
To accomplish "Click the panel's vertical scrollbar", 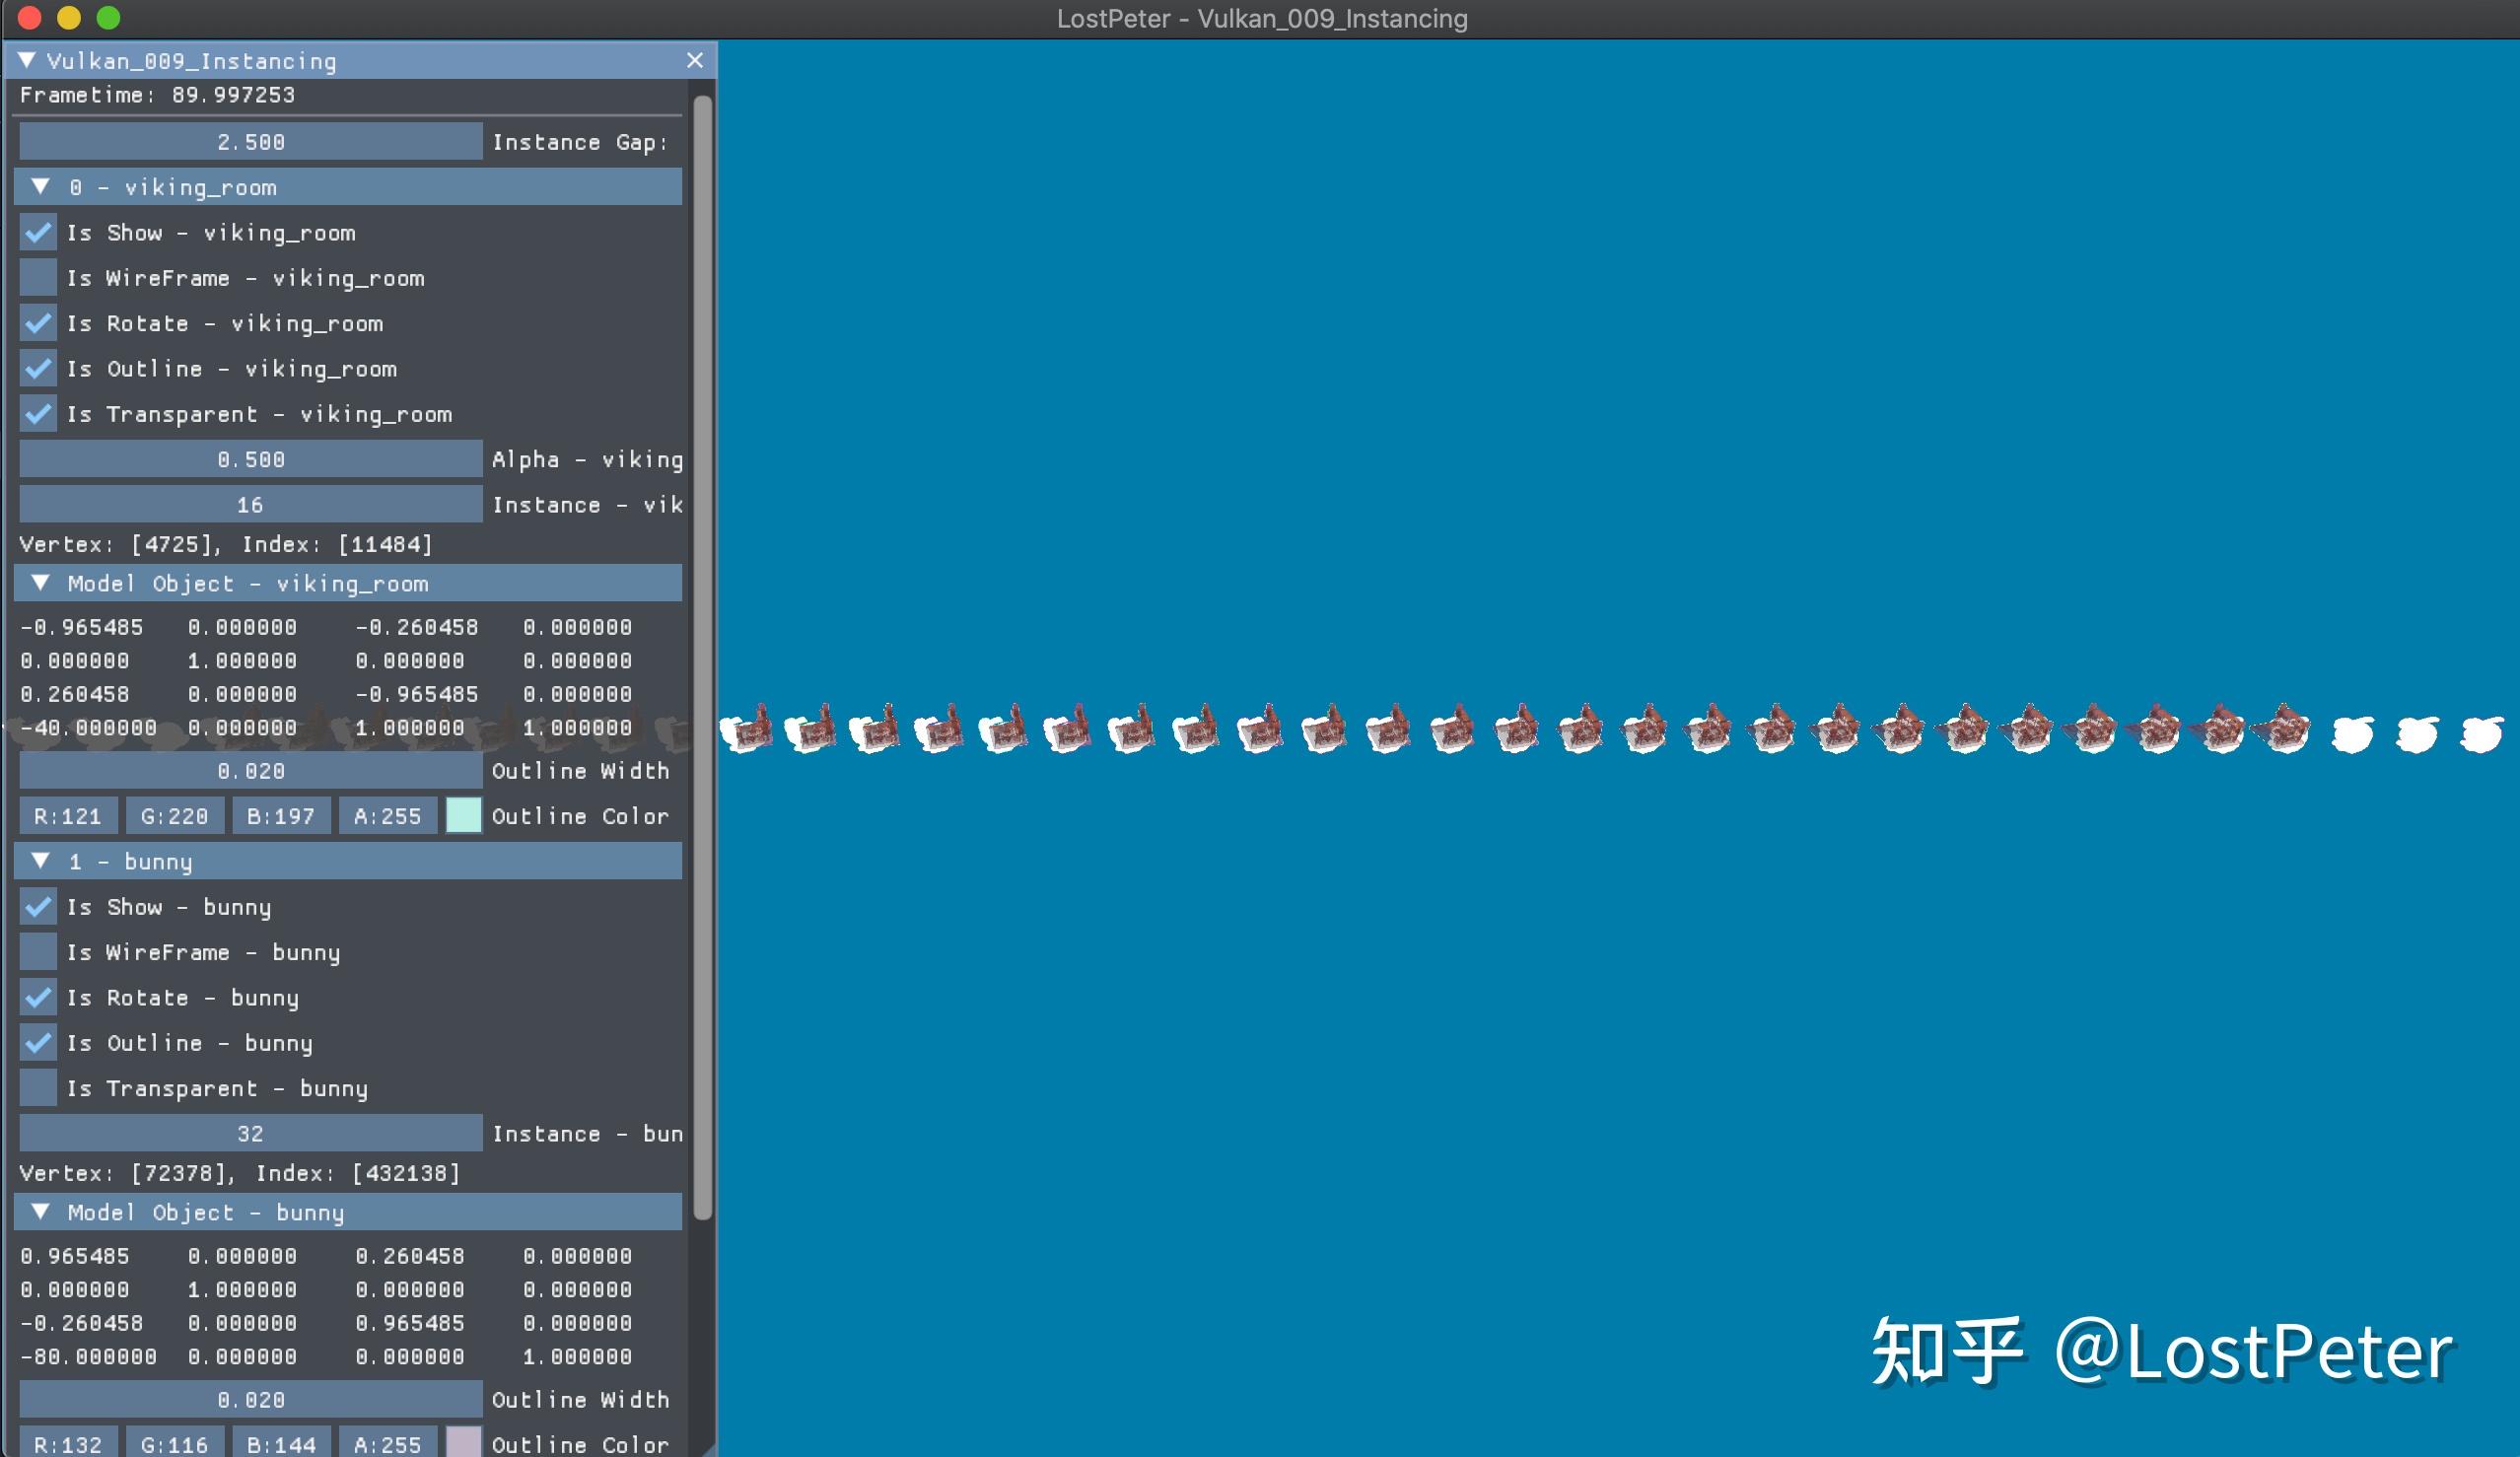I will pyautogui.click(x=703, y=657).
